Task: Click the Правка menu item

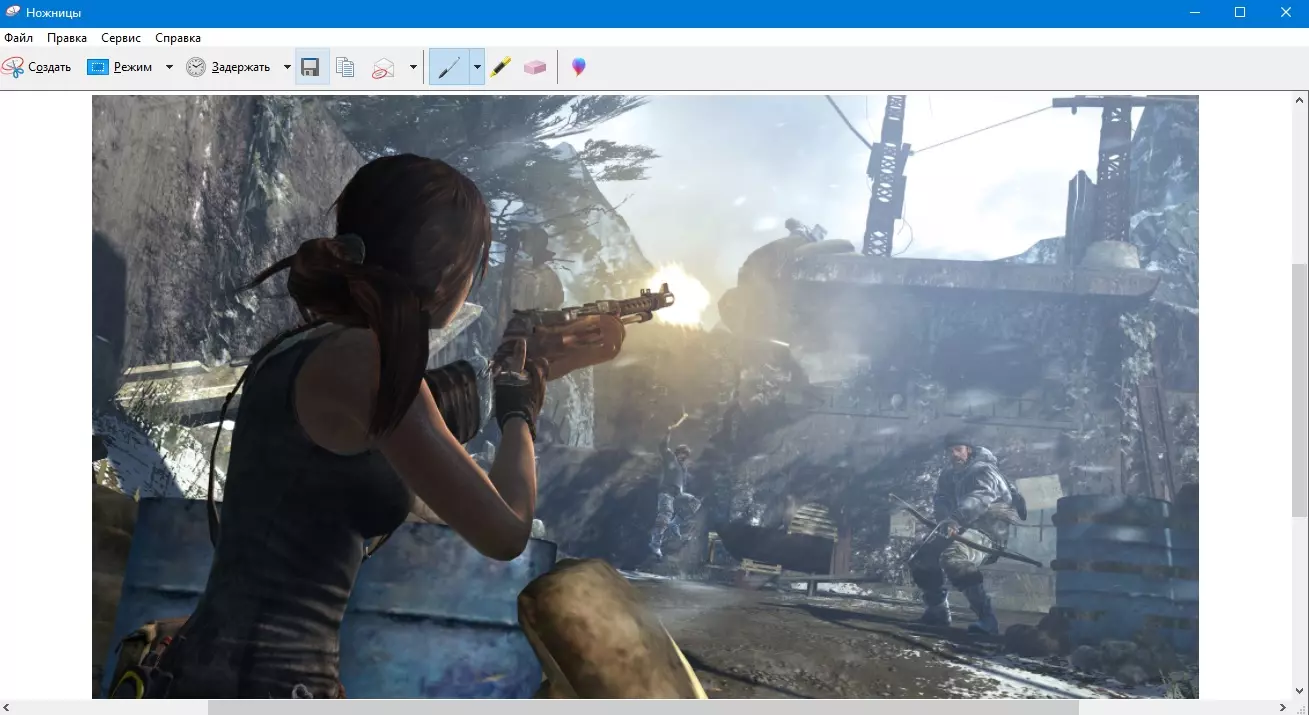Action: click(67, 38)
